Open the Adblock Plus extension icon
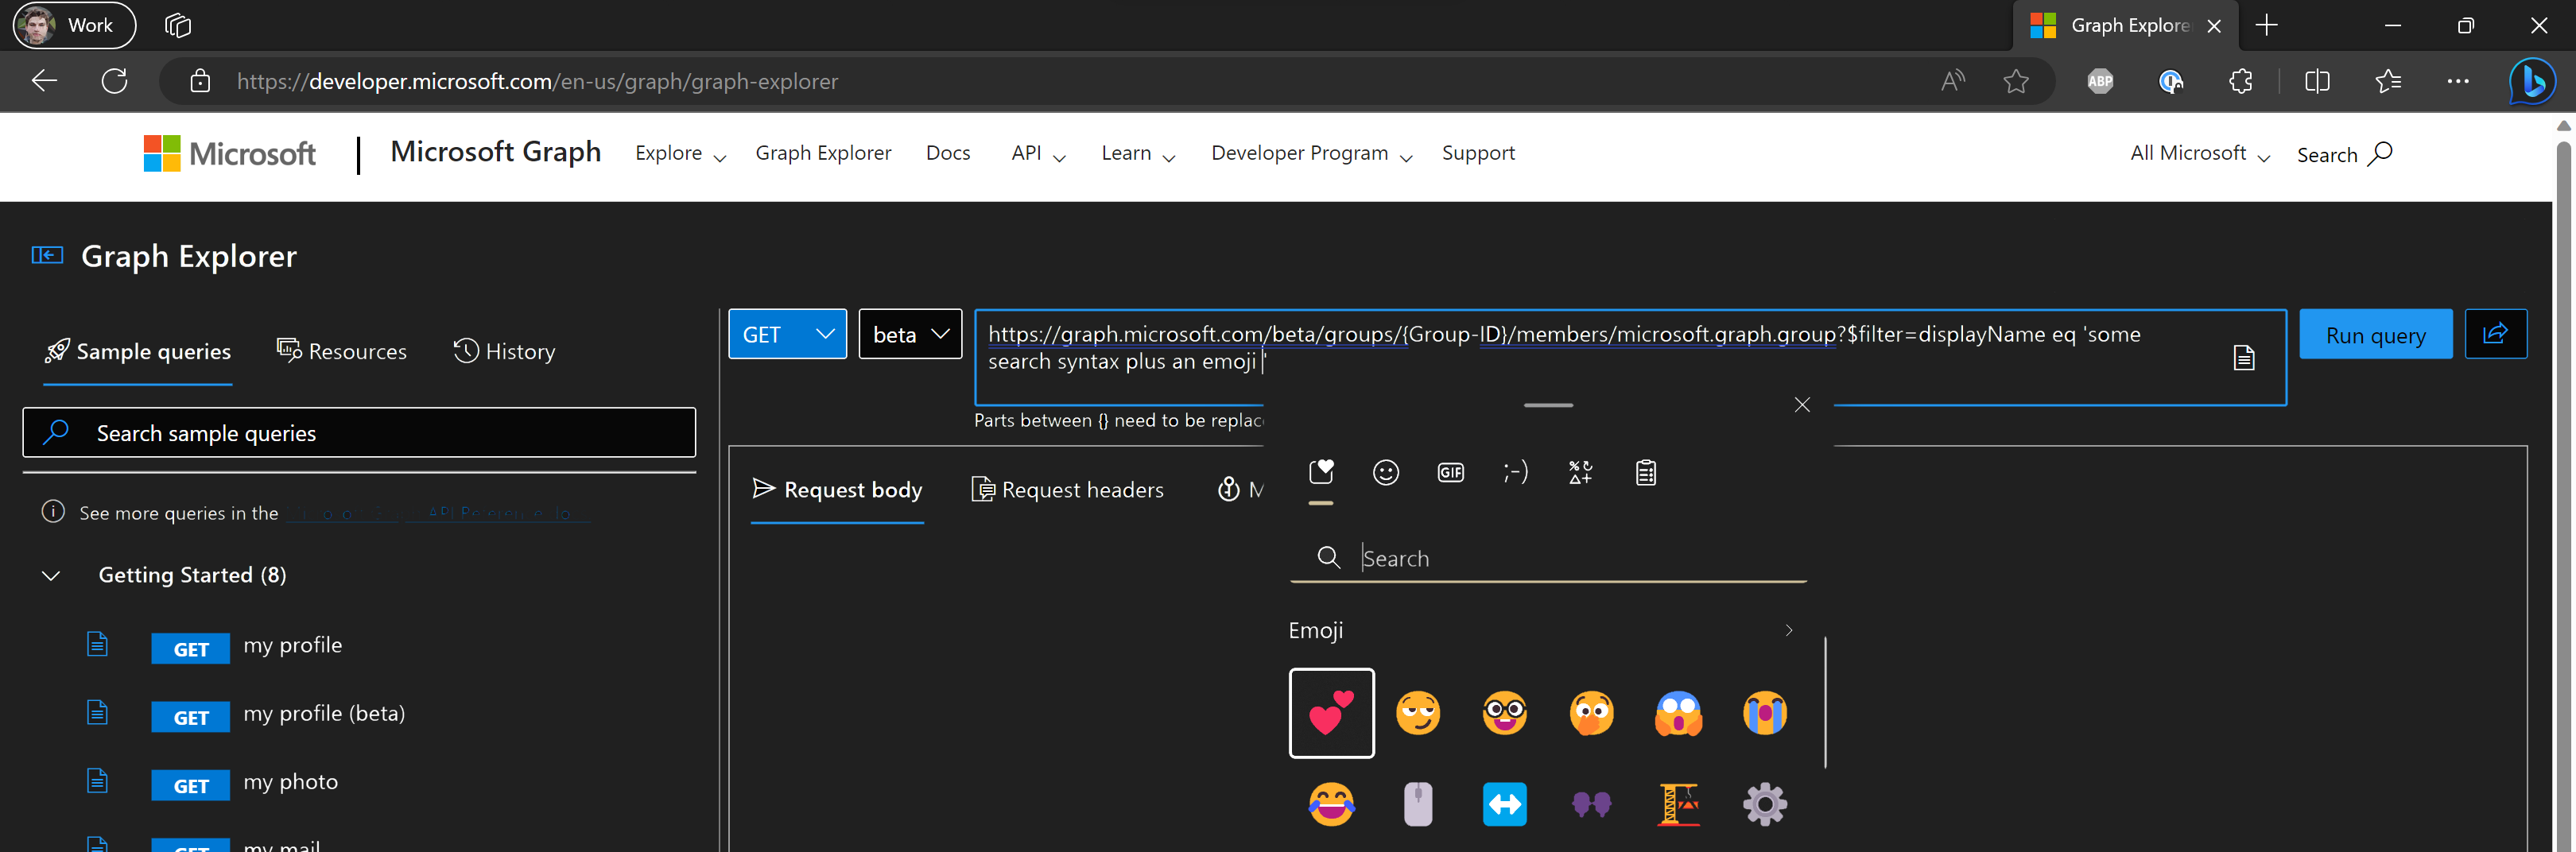Viewport: 2576px width, 852px height. point(2099,81)
